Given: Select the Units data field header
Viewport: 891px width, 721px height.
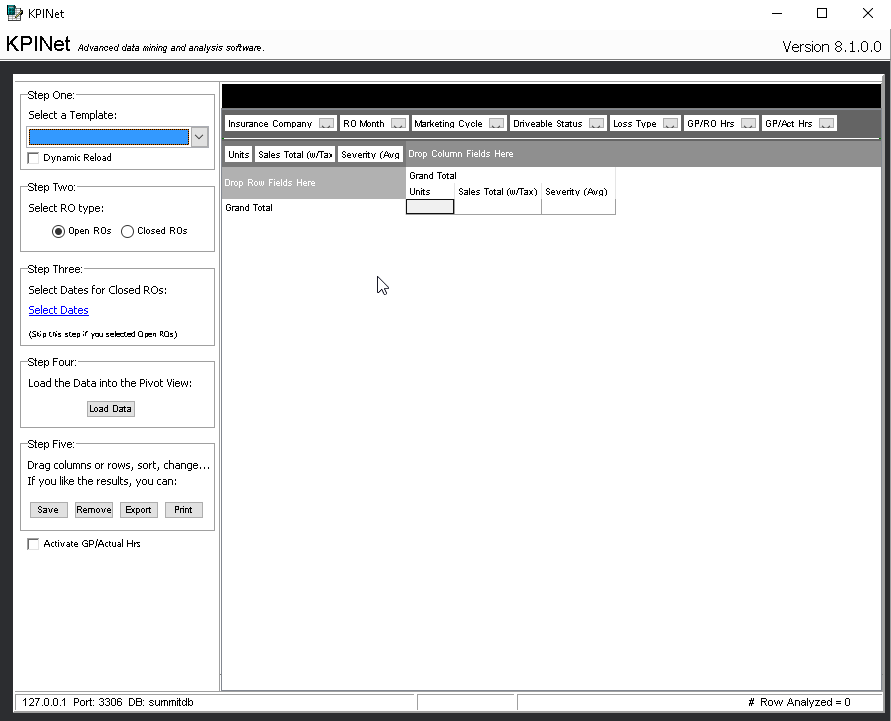Looking at the screenshot, I should point(238,154).
